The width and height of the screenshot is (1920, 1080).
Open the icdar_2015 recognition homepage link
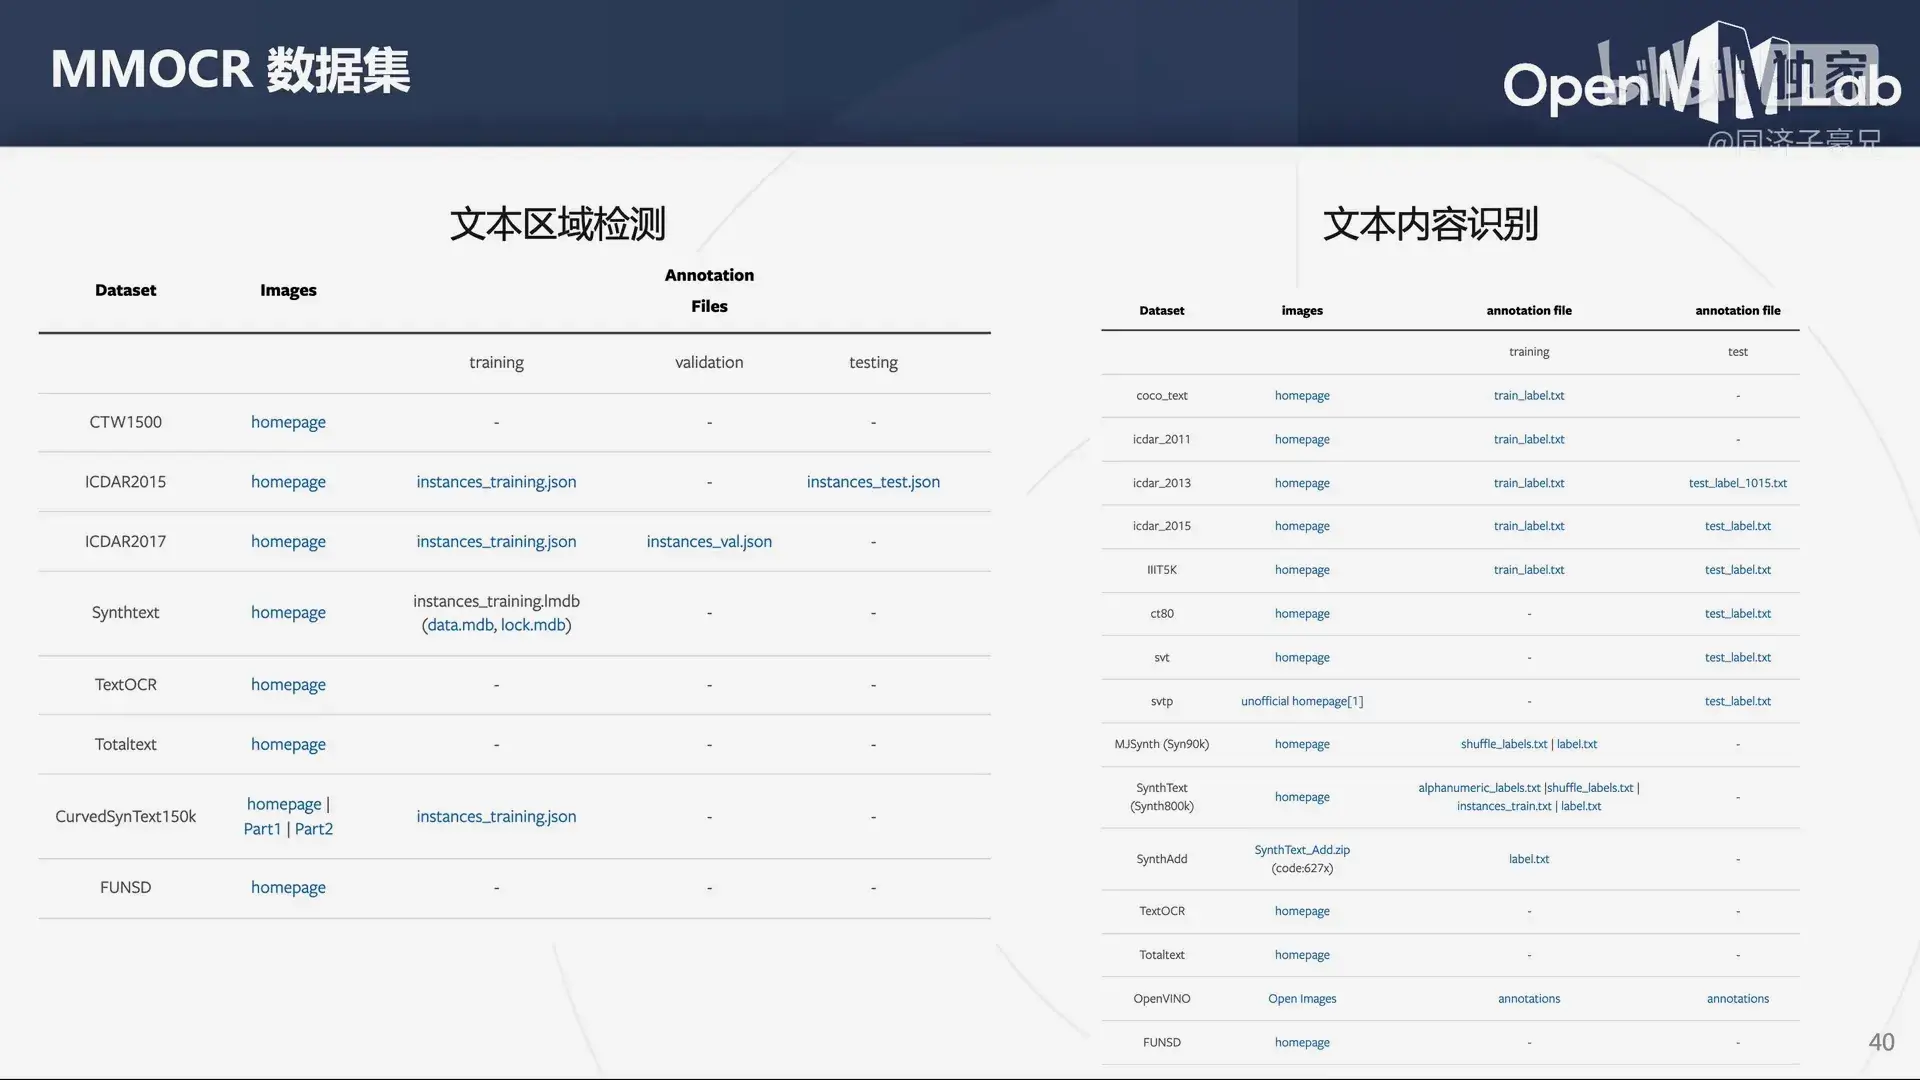(x=1302, y=526)
